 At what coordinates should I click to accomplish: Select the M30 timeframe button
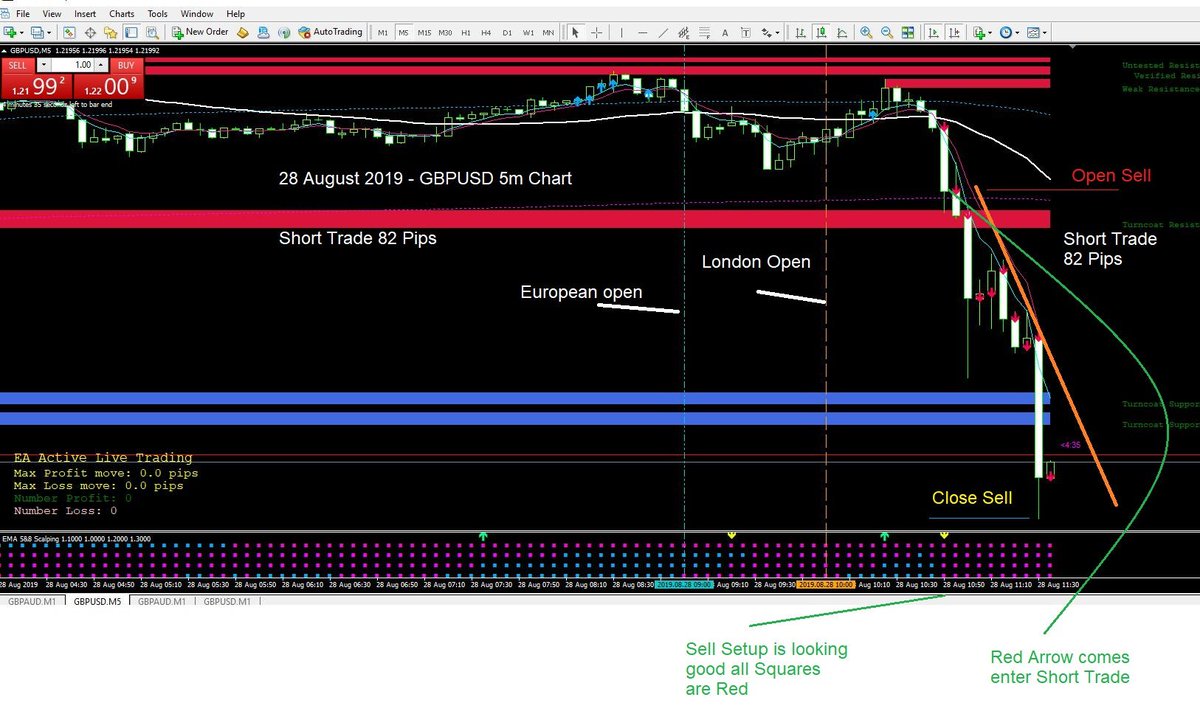coord(445,32)
